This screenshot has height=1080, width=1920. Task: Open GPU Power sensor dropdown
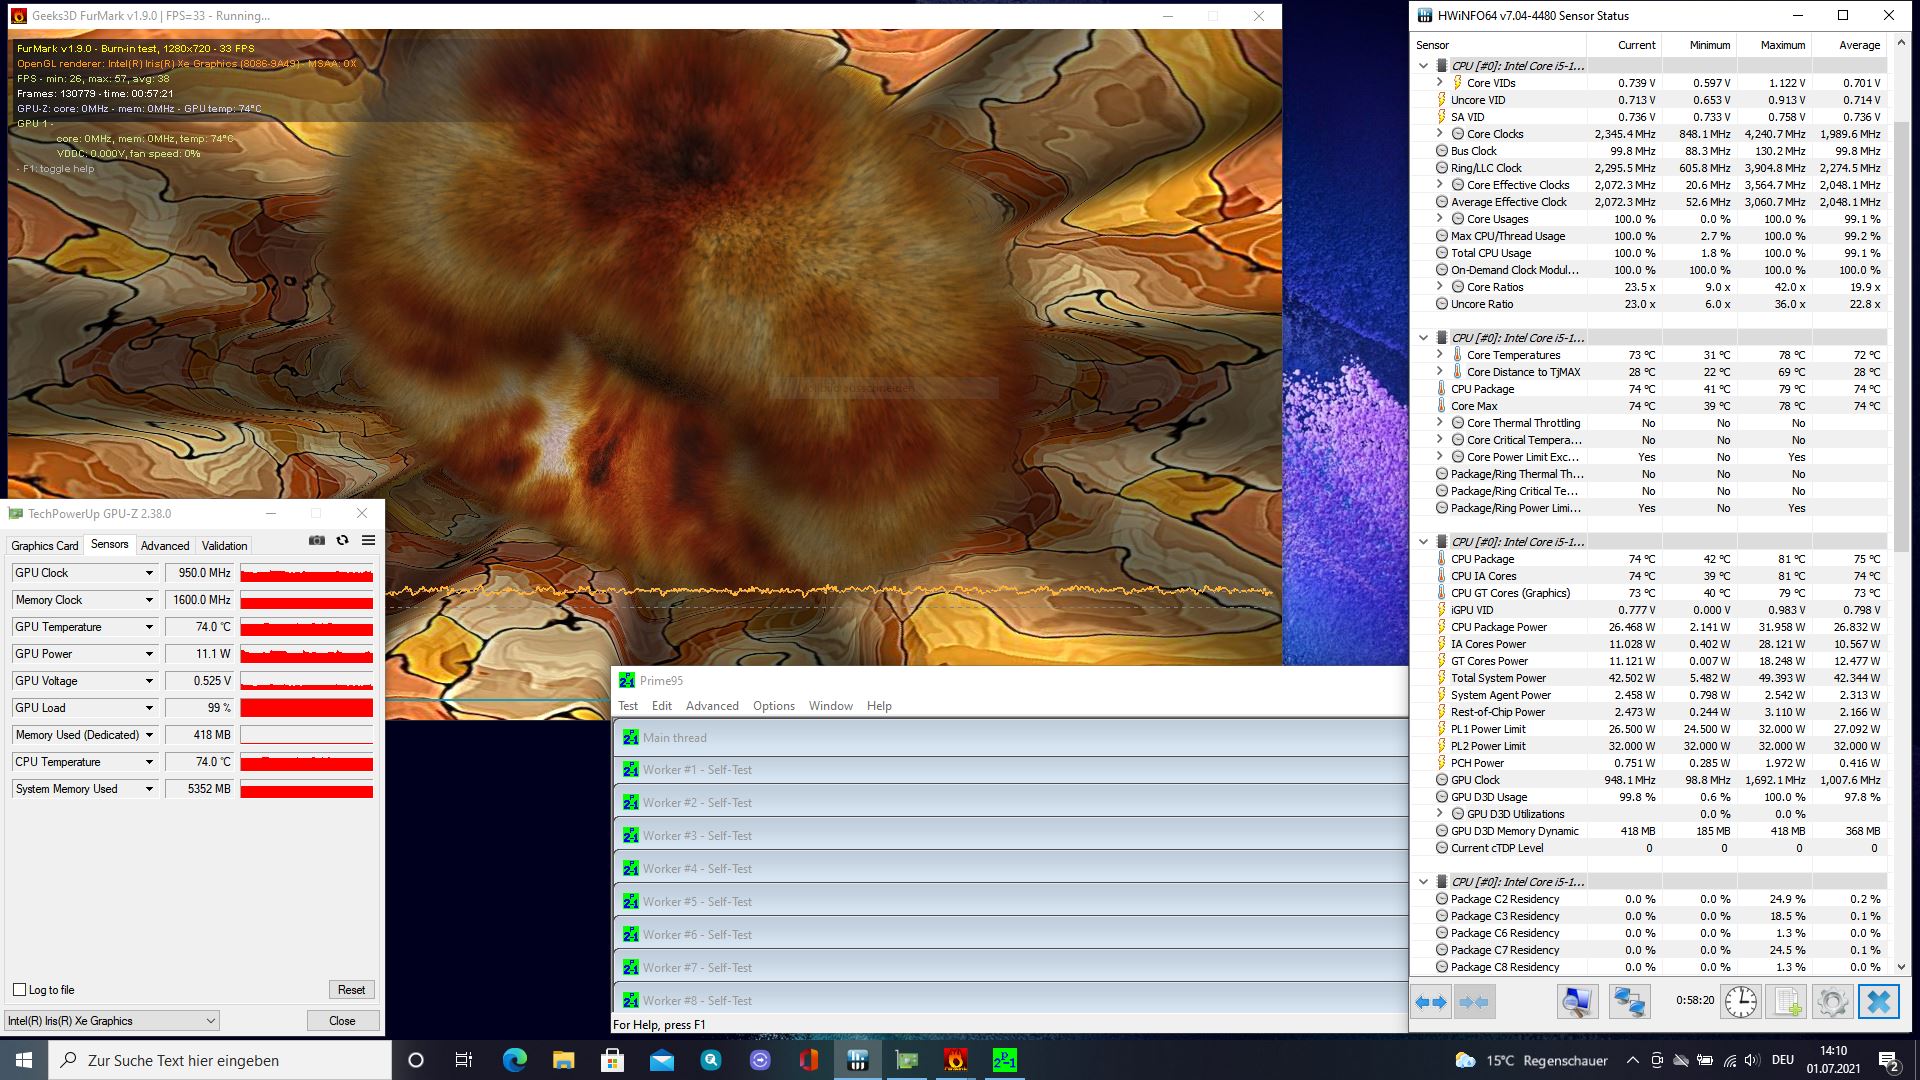click(149, 654)
